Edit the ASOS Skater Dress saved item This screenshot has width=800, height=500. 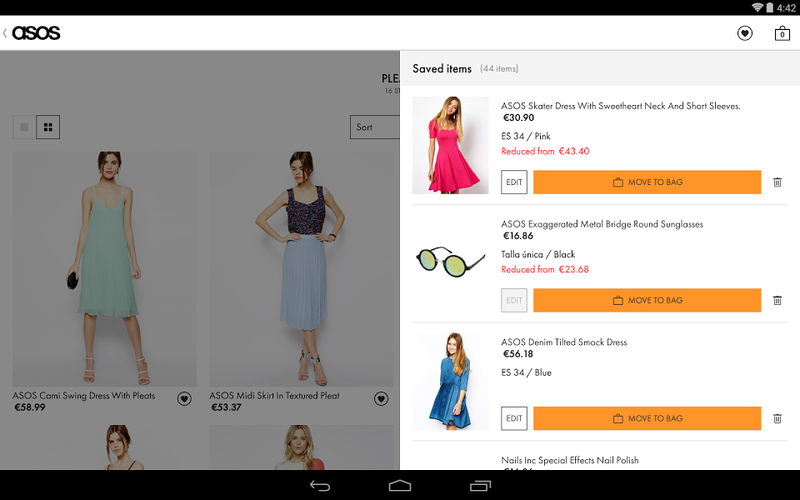point(514,182)
